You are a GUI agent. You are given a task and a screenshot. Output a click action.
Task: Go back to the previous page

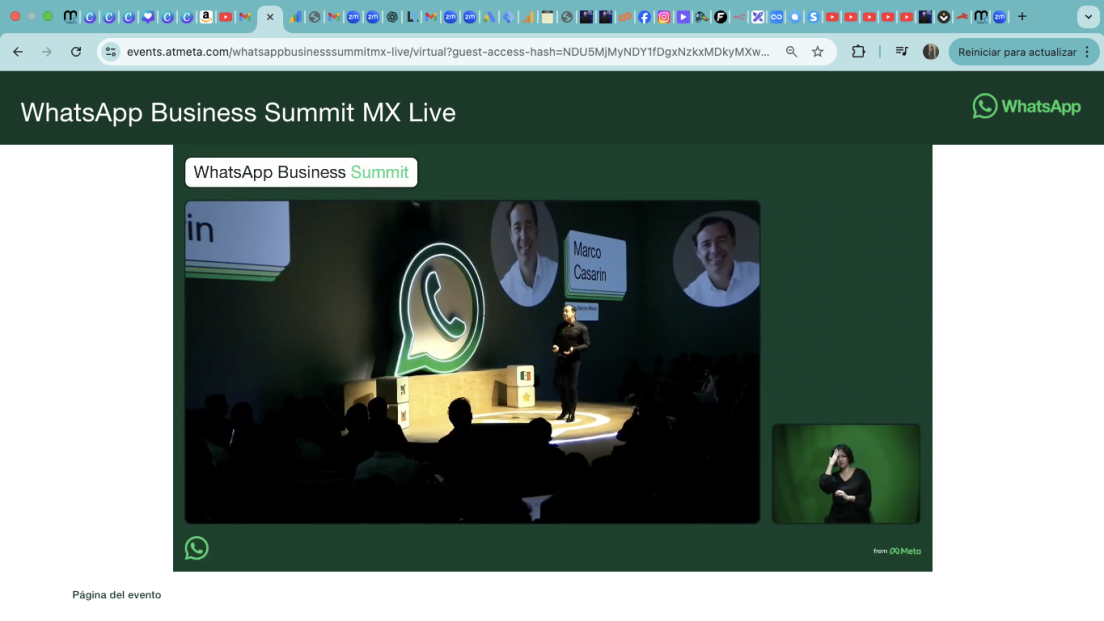[18, 52]
